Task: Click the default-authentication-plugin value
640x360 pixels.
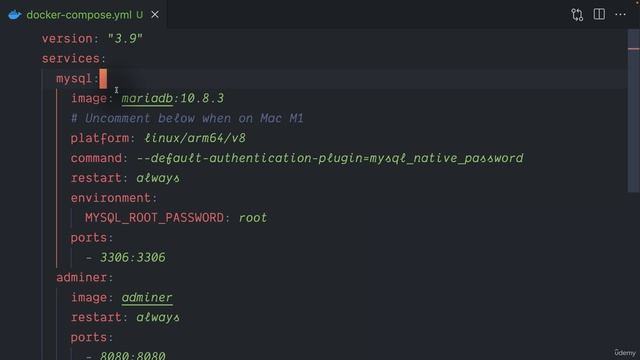Action: coord(330,158)
